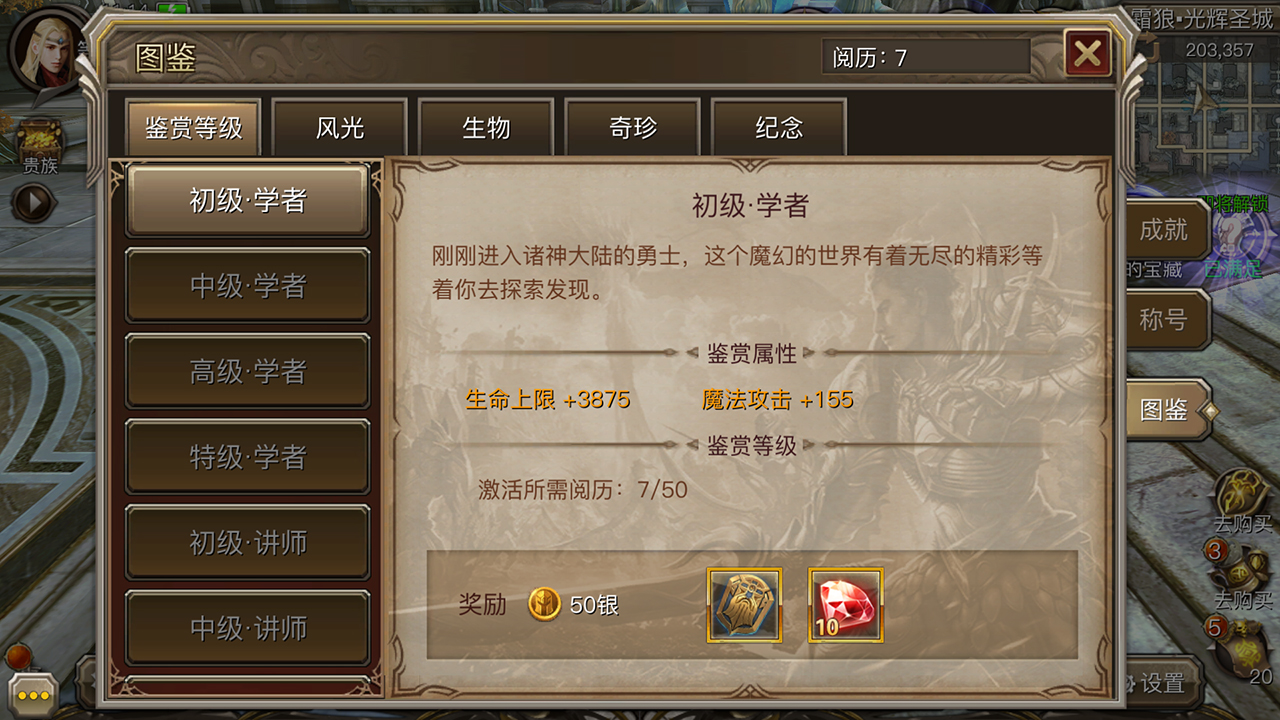
Task: Switch to the 风光 tab
Action: 340,128
